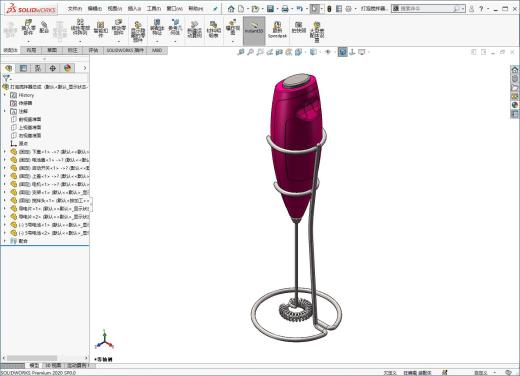Open the Tools menu
This screenshot has height=376, width=520.
[154, 9]
